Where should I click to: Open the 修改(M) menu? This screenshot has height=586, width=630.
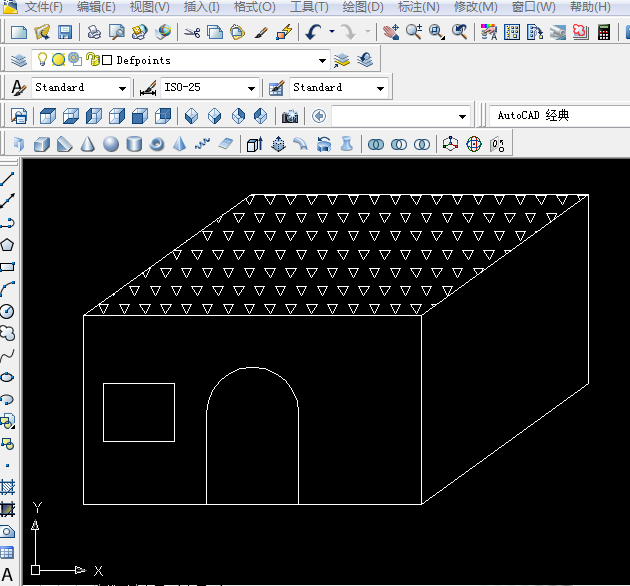(x=475, y=6)
